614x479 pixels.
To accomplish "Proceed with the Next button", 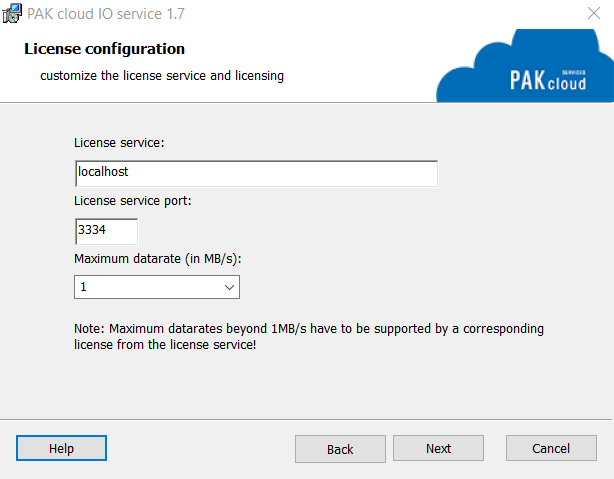I will 438,448.
